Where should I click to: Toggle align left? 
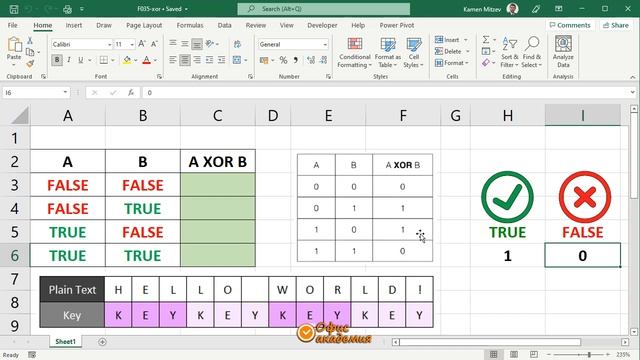pyautogui.click(x=173, y=60)
